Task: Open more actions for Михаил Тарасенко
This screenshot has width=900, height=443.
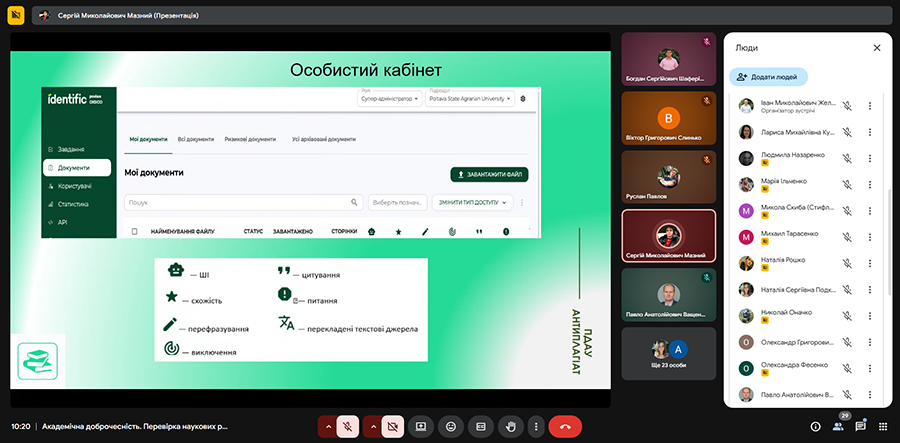Action: coord(870,237)
